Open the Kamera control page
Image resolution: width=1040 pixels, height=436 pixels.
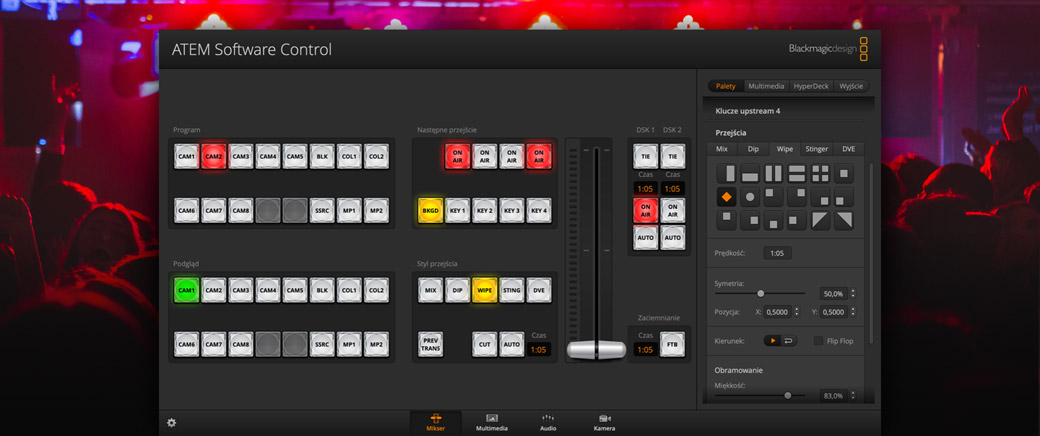tap(604, 421)
